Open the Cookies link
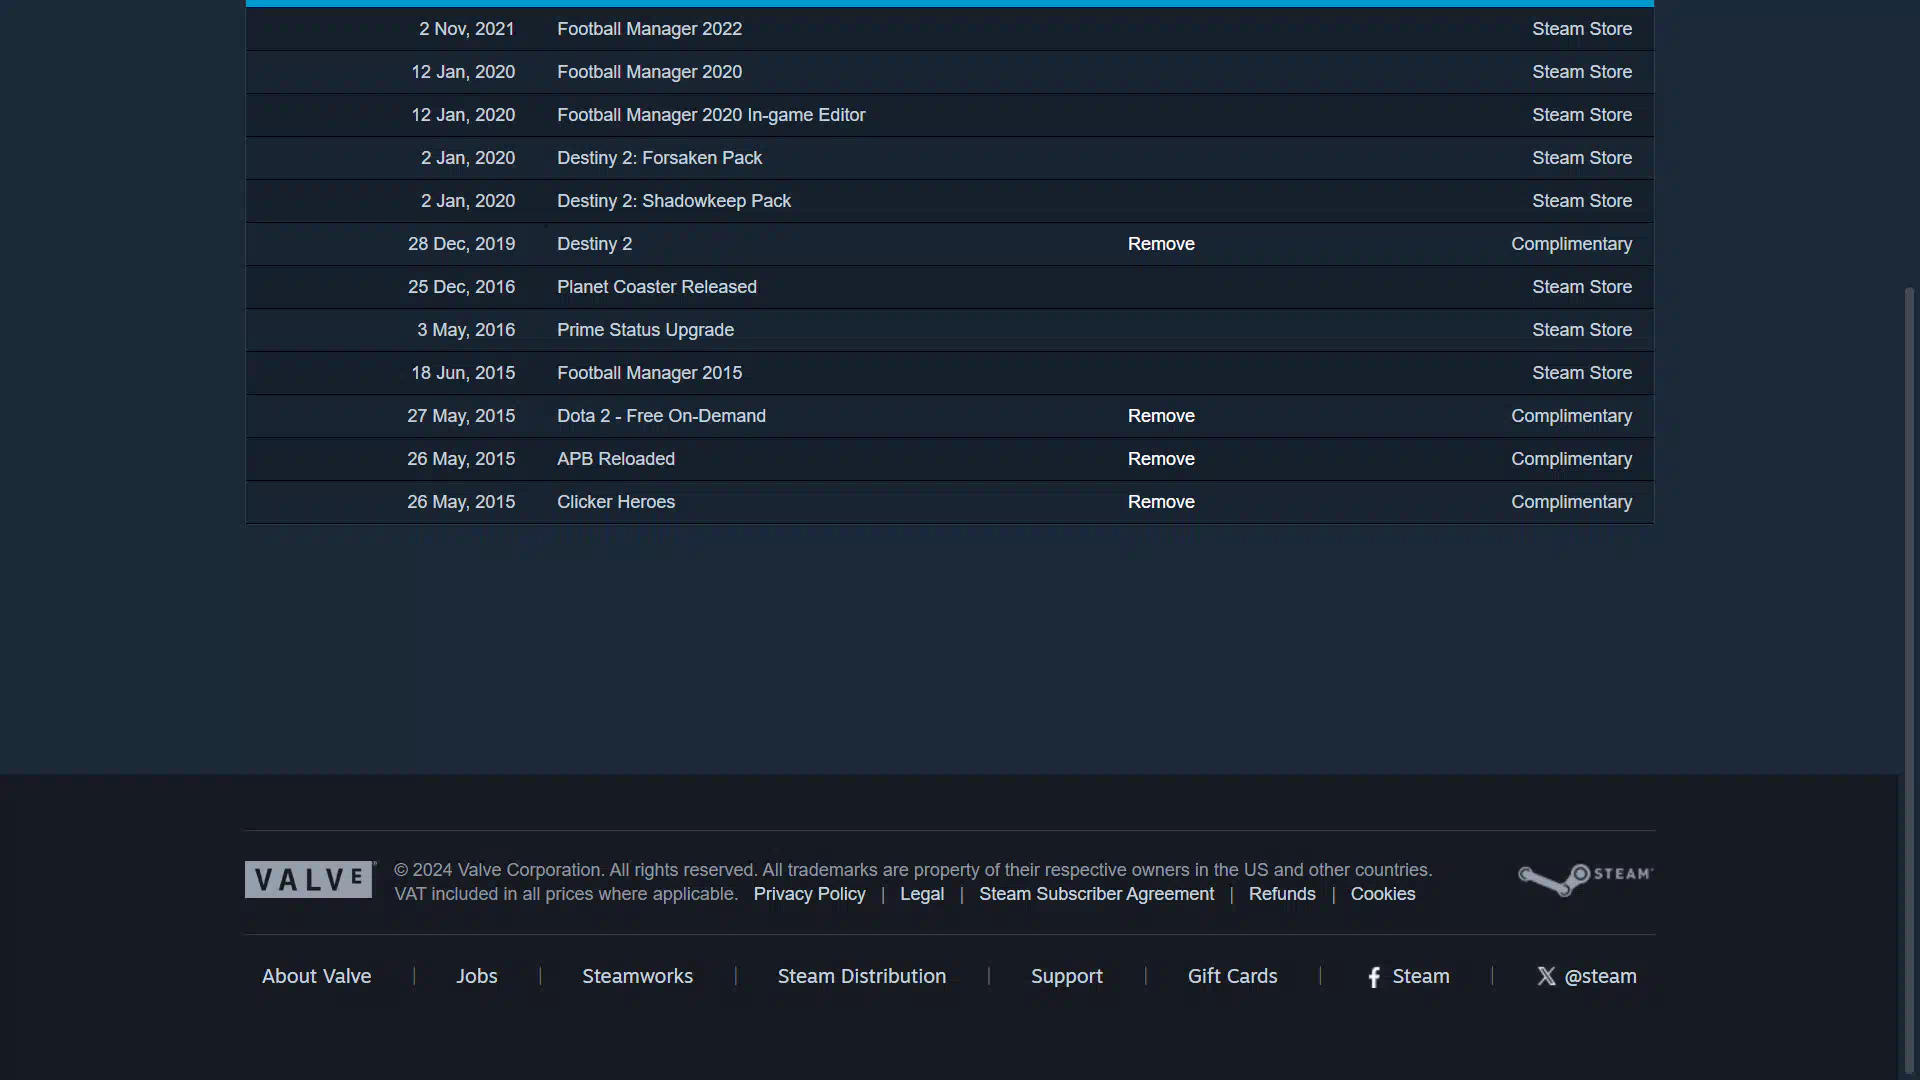Viewport: 1920px width, 1080px height. 1383,894
